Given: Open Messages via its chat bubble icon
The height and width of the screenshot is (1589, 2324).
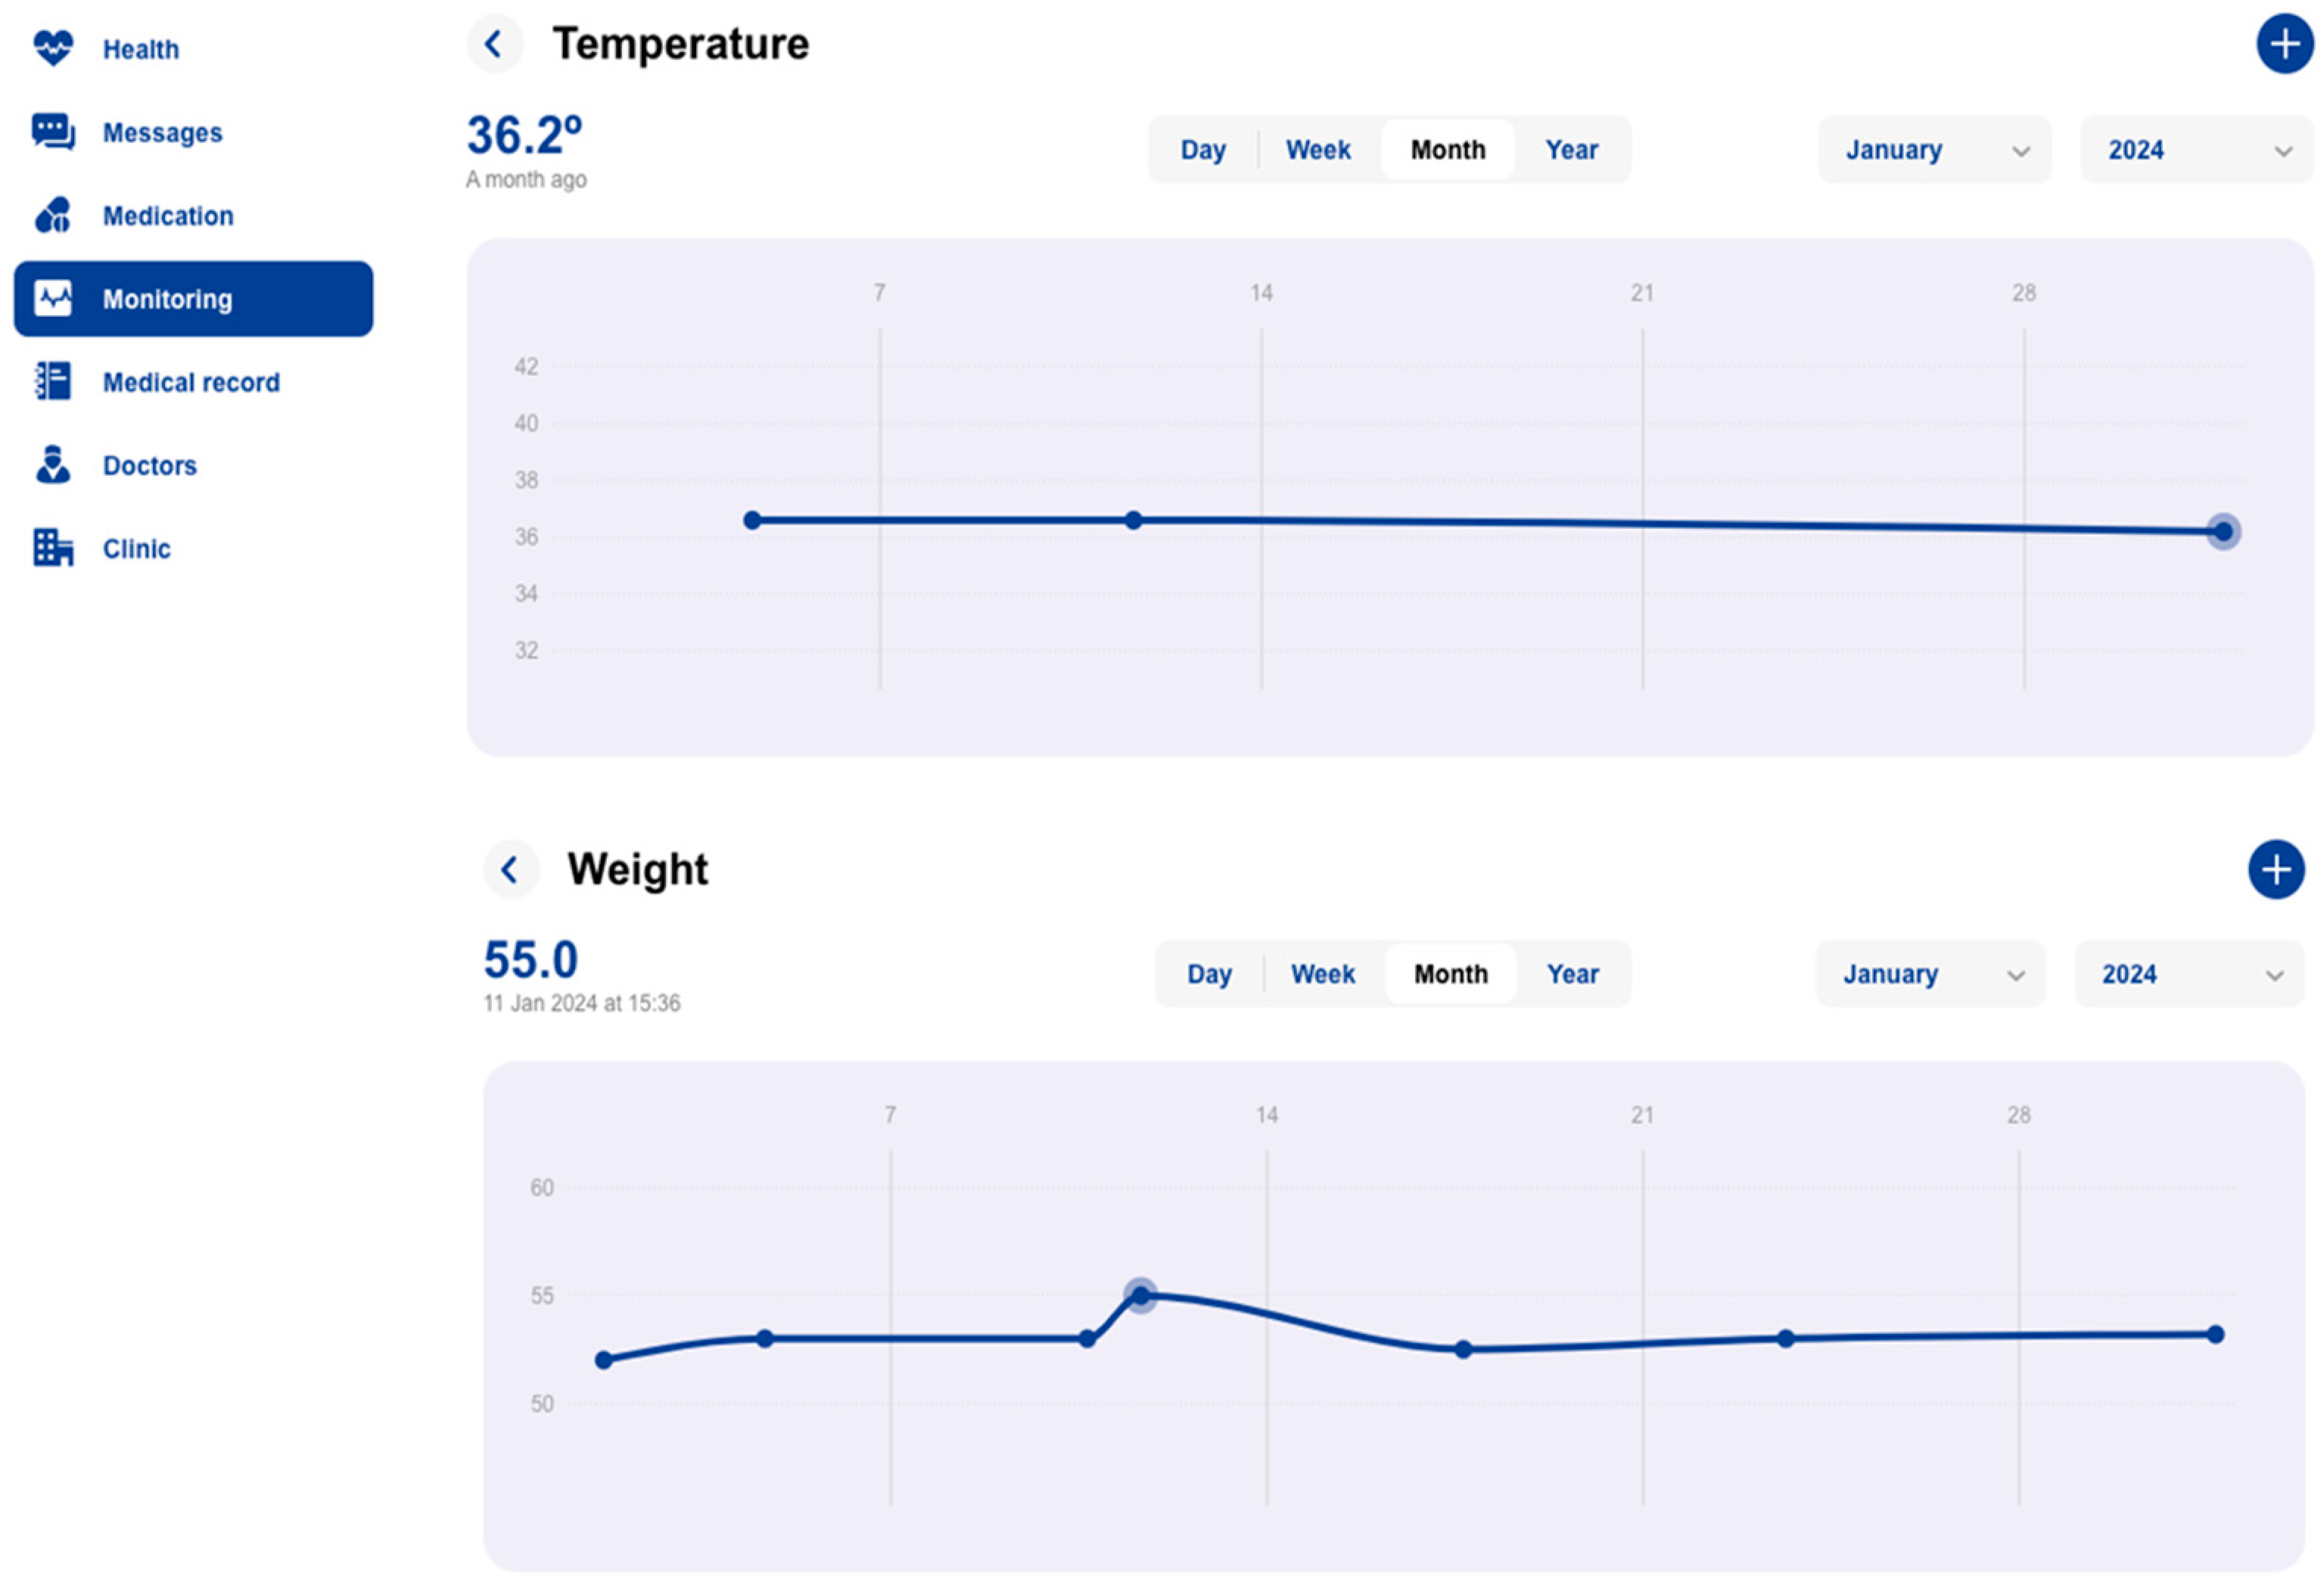Looking at the screenshot, I should click(53, 131).
